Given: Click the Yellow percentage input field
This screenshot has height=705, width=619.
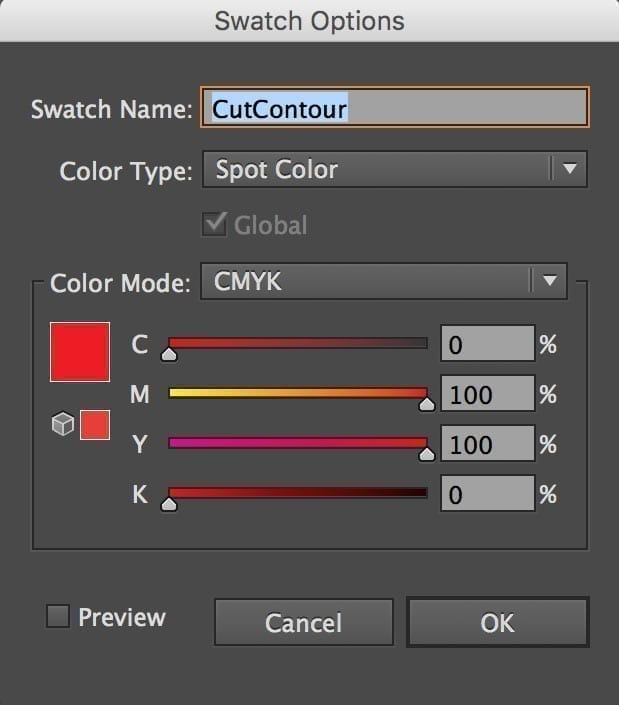Looking at the screenshot, I should [487, 443].
